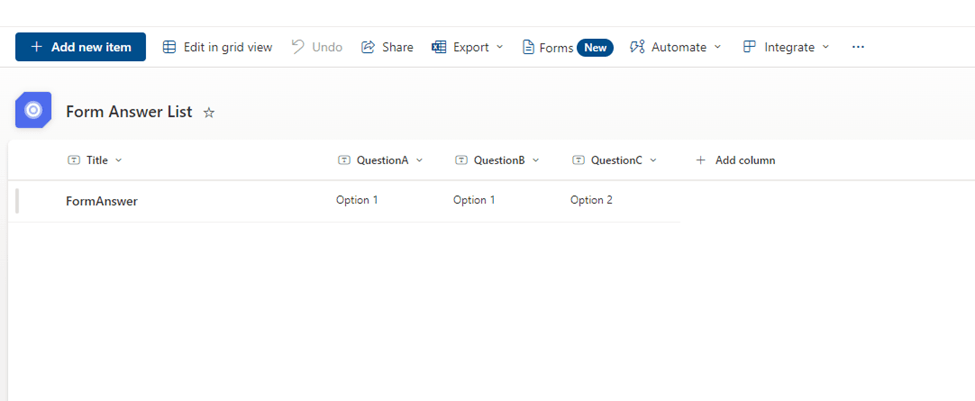
Task: Click the Undo arrow icon
Action: coord(298,47)
